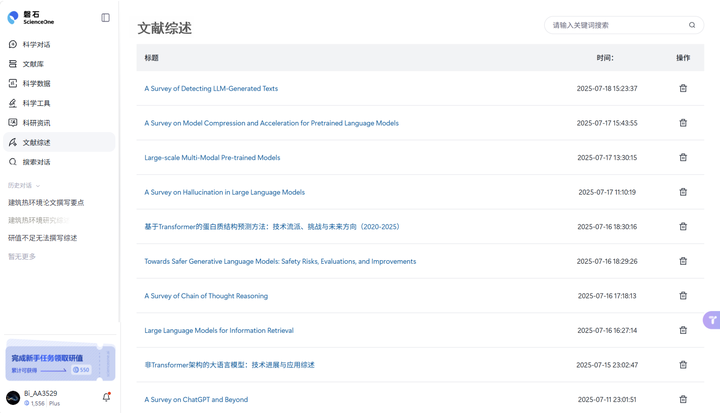Screen dimensions: 720x413
Task: Open 'A Survey of Detecting LLM-Generated Texts'
Action: point(211,89)
